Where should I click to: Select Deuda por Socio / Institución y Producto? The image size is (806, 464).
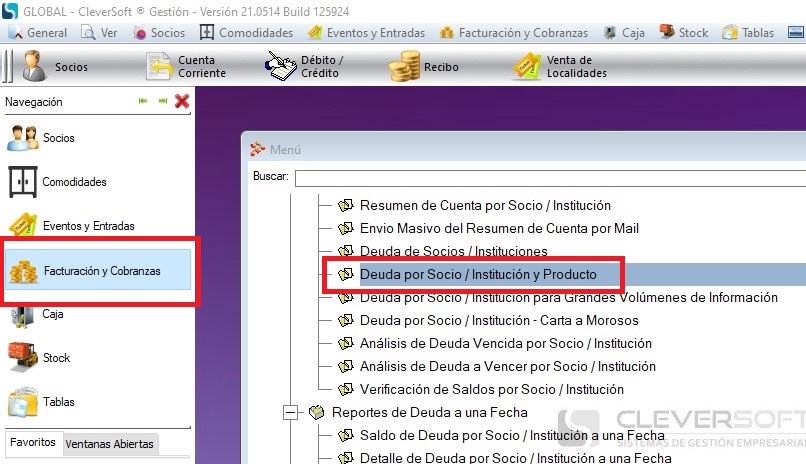(478, 274)
